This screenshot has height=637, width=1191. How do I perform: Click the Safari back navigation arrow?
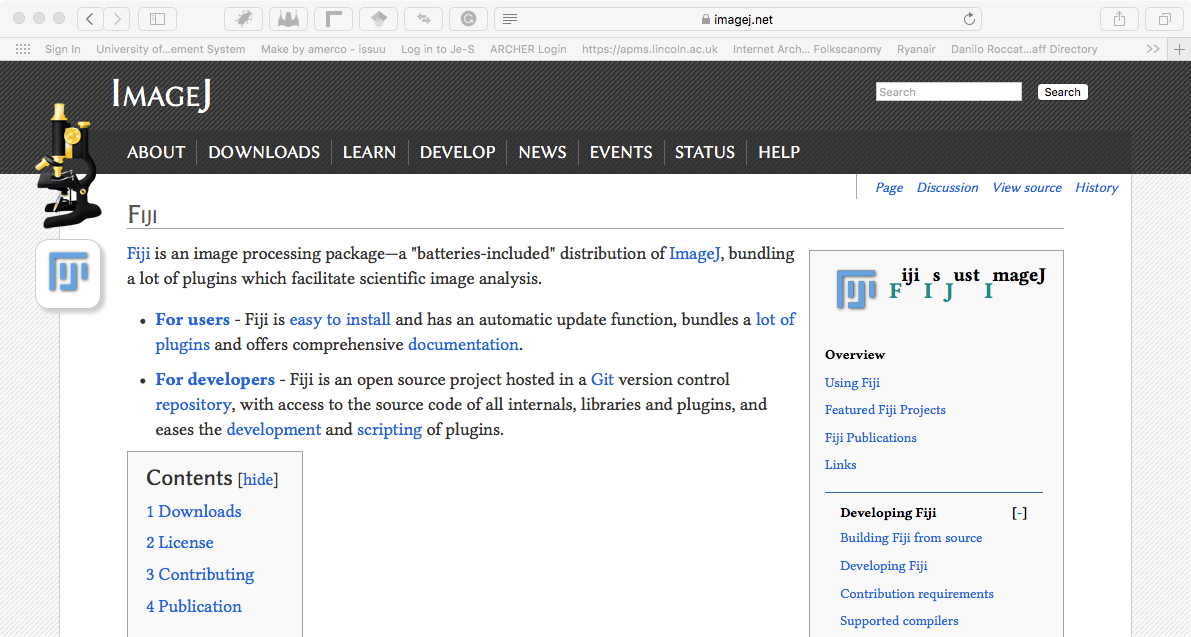pyautogui.click(x=90, y=19)
